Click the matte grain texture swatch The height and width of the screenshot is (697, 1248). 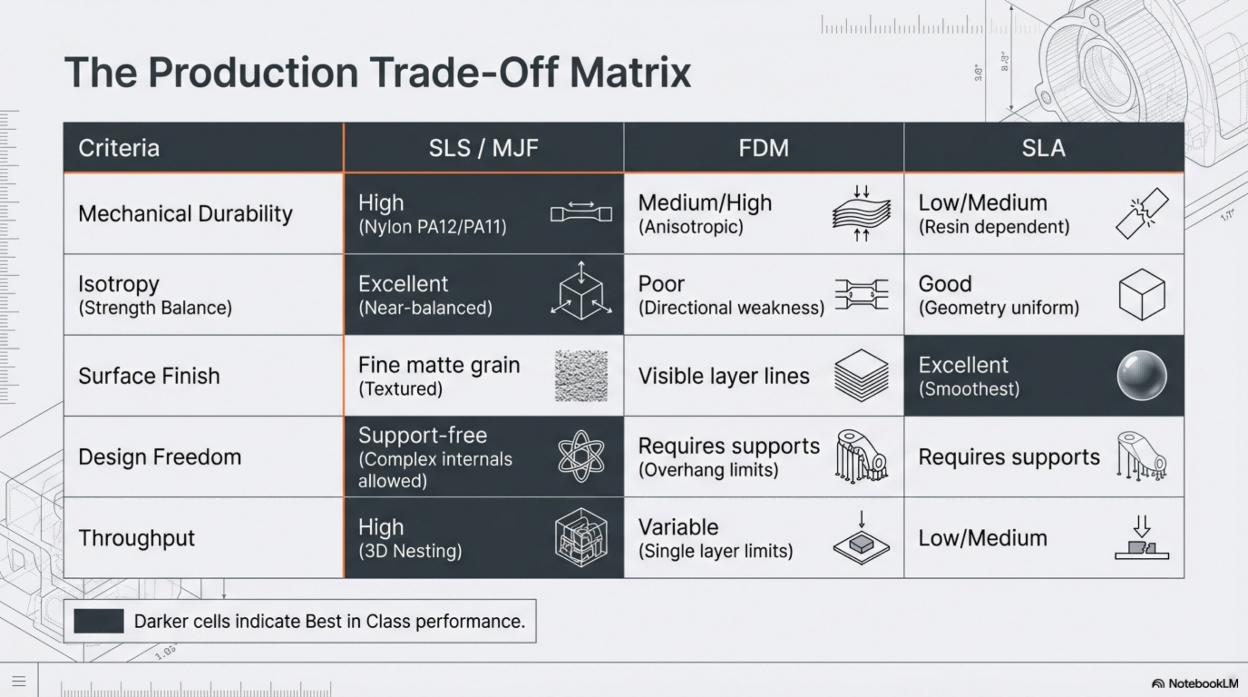(x=581, y=376)
